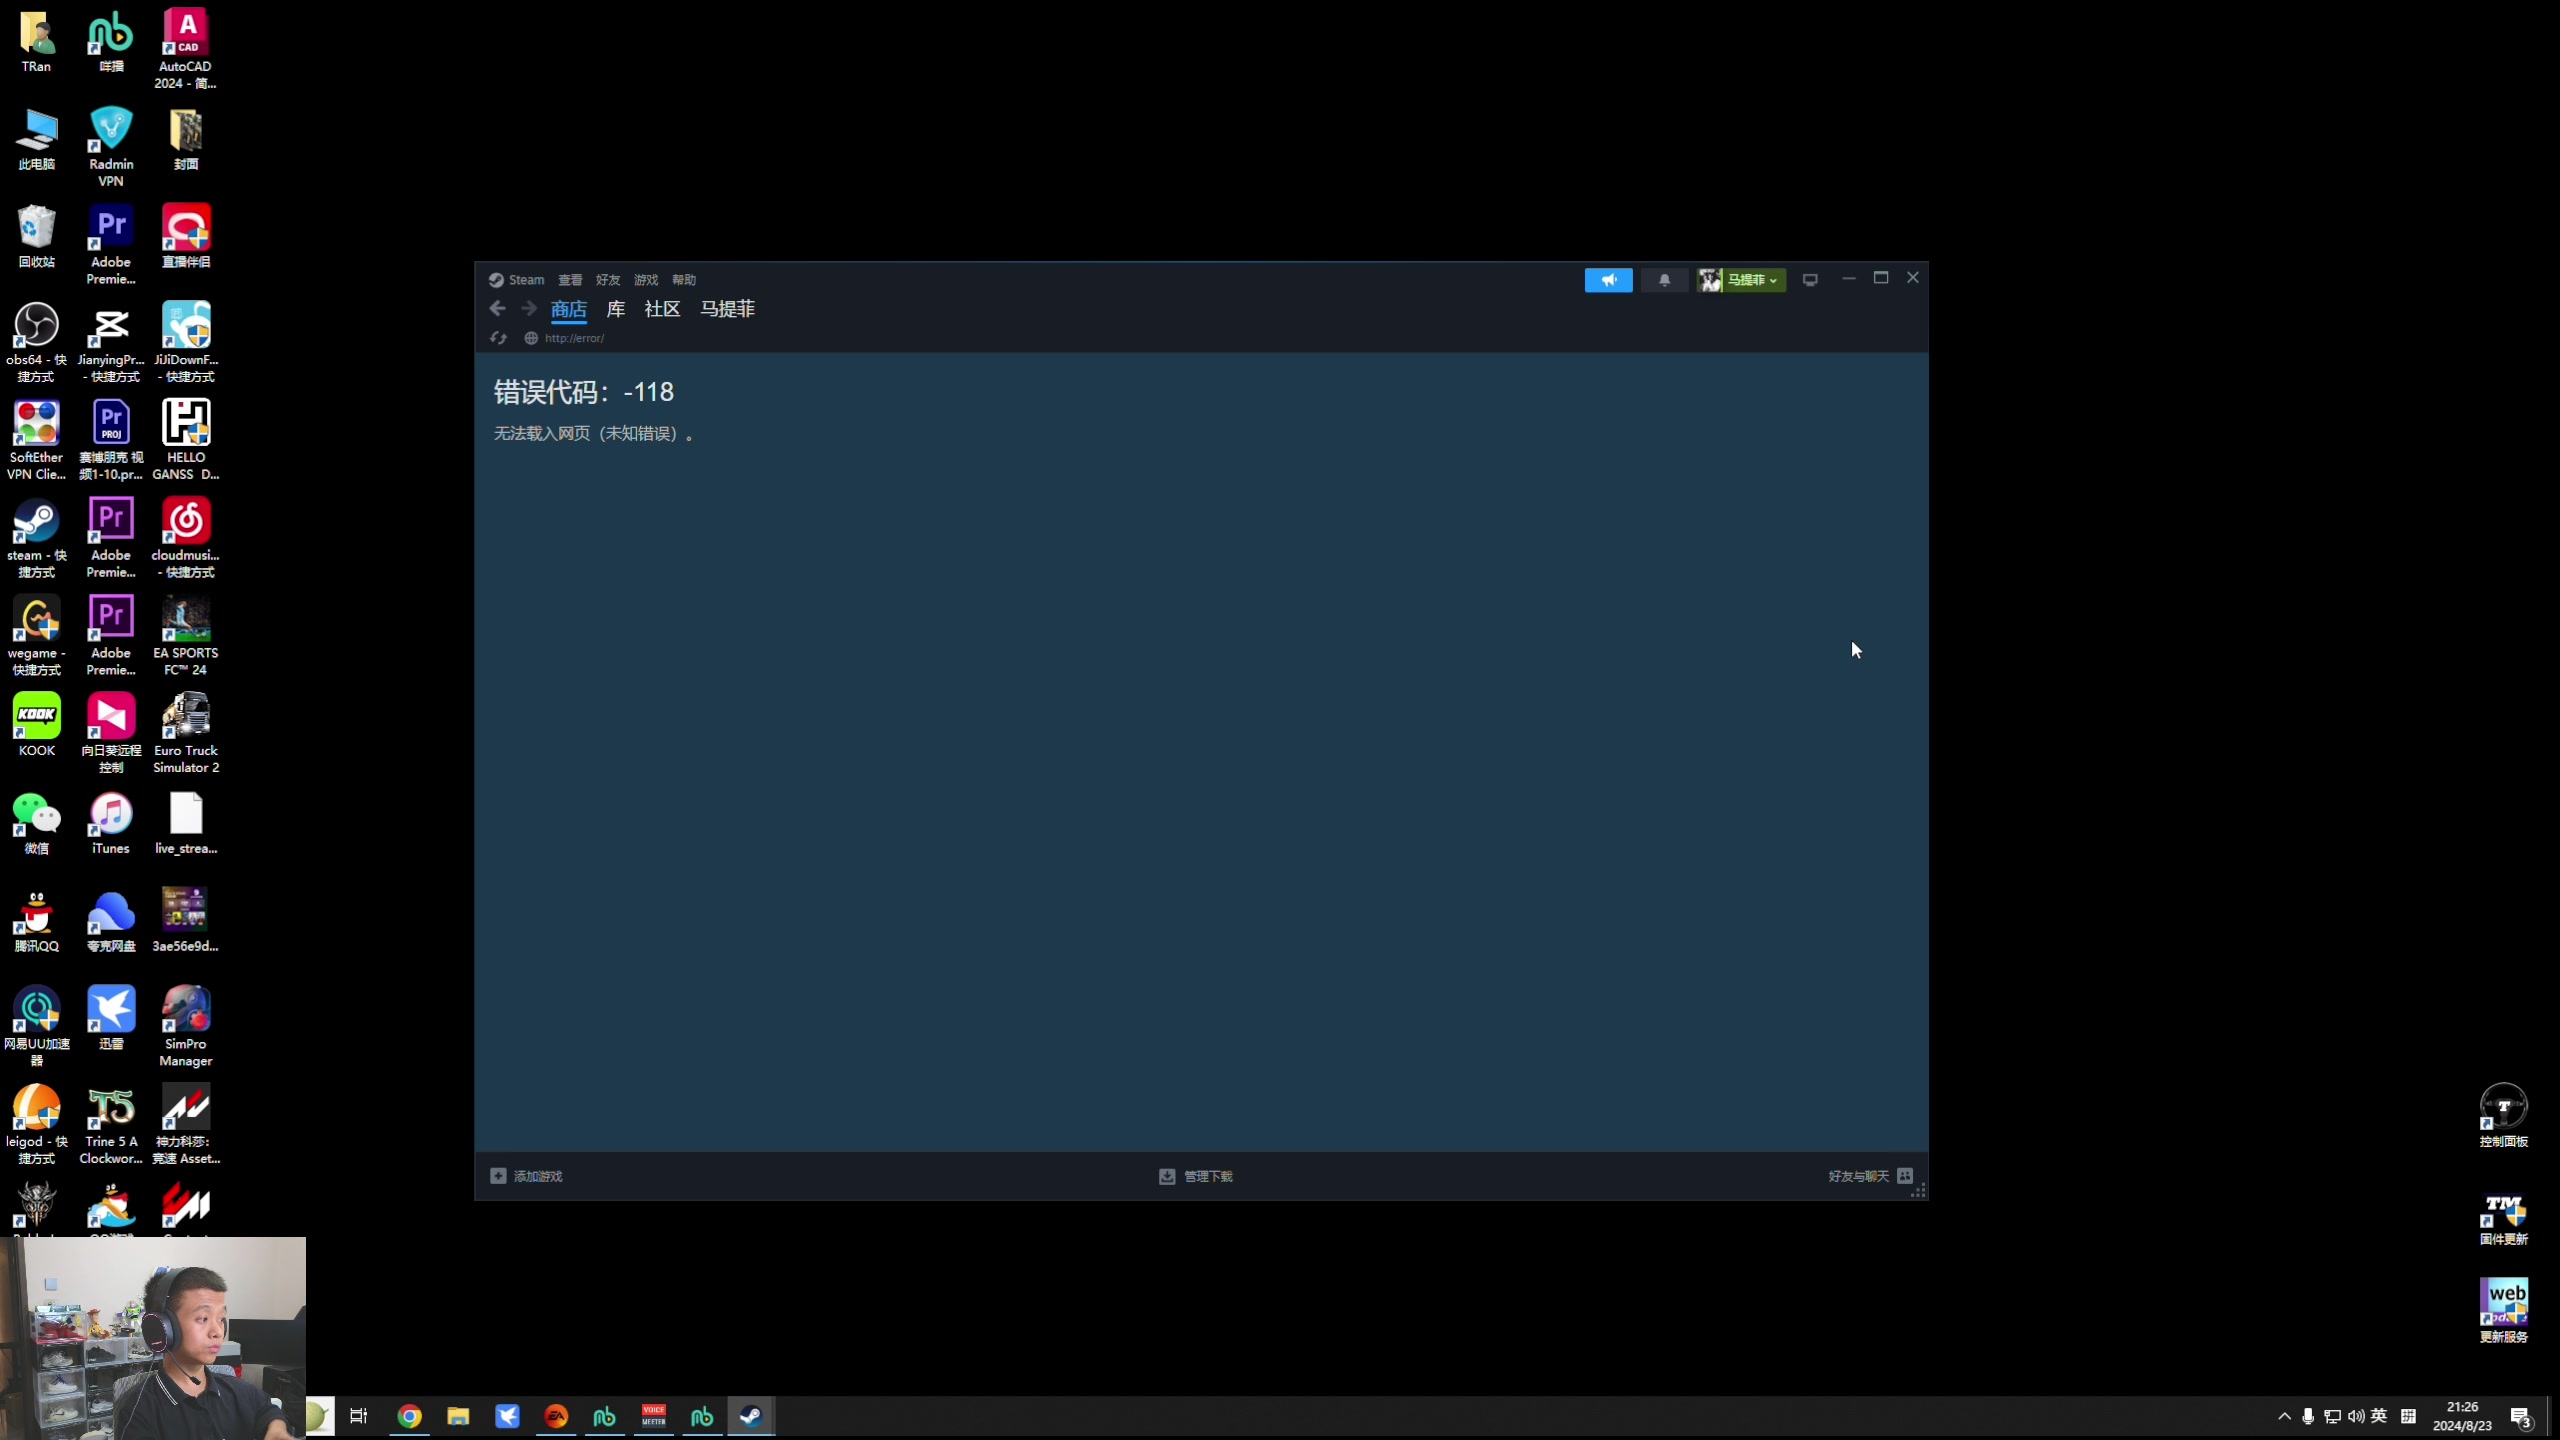Select the obs64 shortcut icon

(36, 342)
